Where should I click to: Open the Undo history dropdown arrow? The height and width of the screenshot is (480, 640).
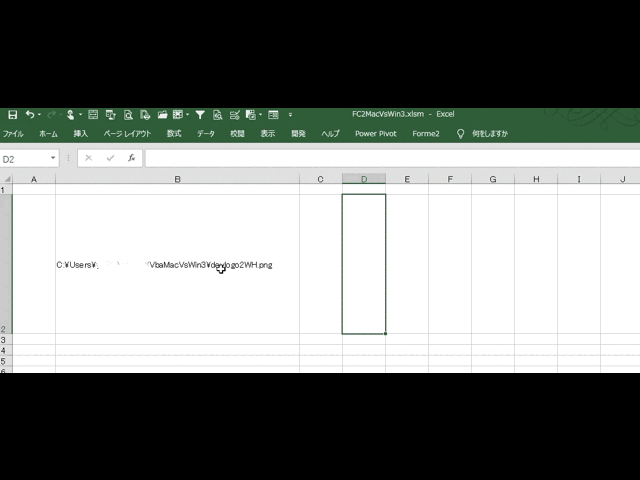(40, 115)
